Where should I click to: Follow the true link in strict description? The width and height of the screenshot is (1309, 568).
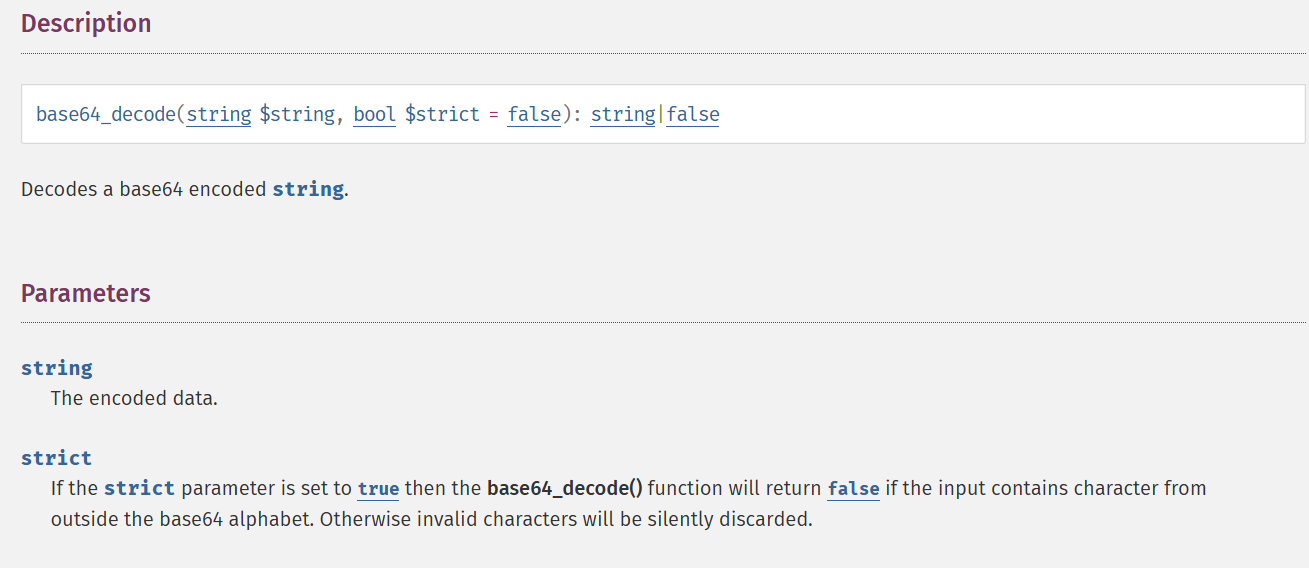tap(378, 489)
